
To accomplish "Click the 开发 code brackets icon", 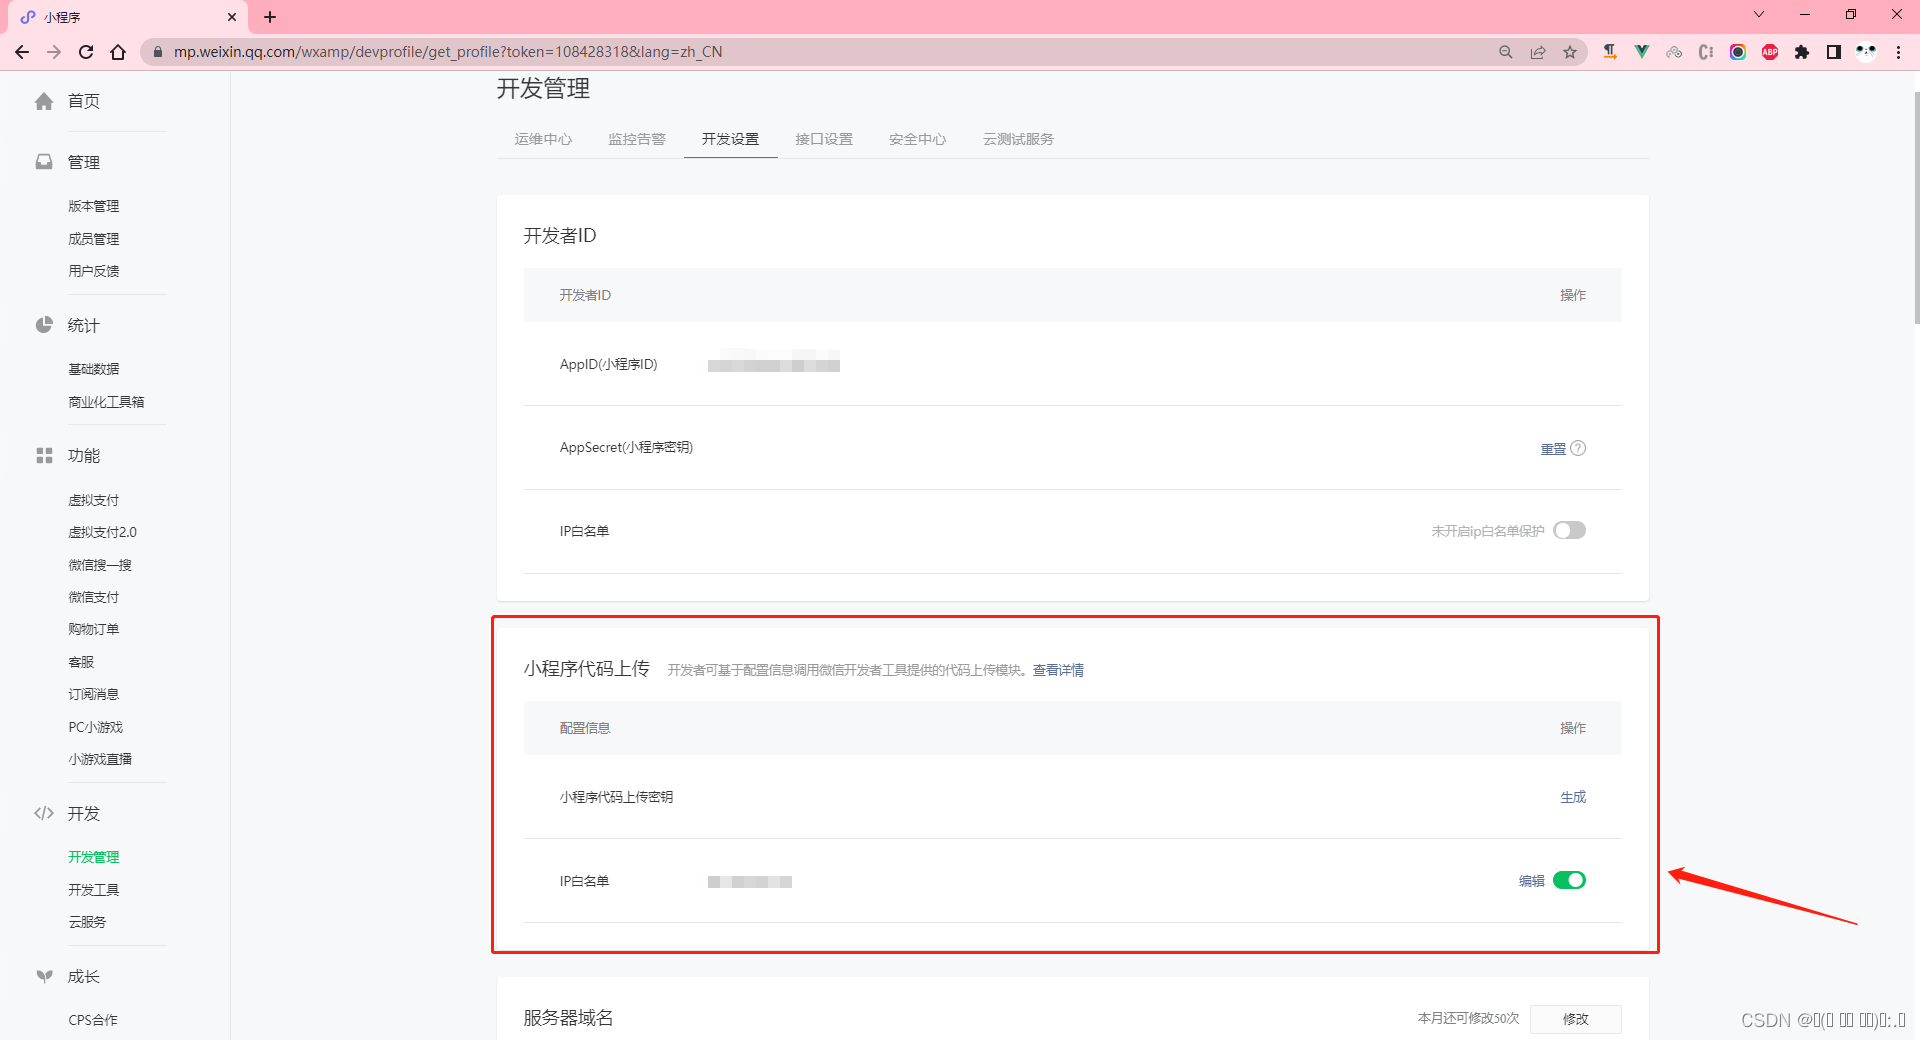I will (44, 813).
